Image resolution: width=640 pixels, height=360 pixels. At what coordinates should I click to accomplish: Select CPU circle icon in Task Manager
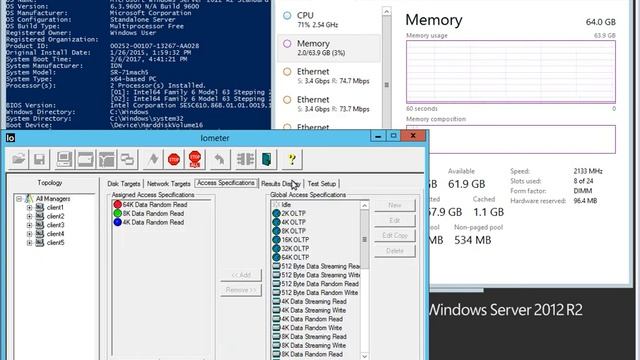pyautogui.click(x=287, y=16)
